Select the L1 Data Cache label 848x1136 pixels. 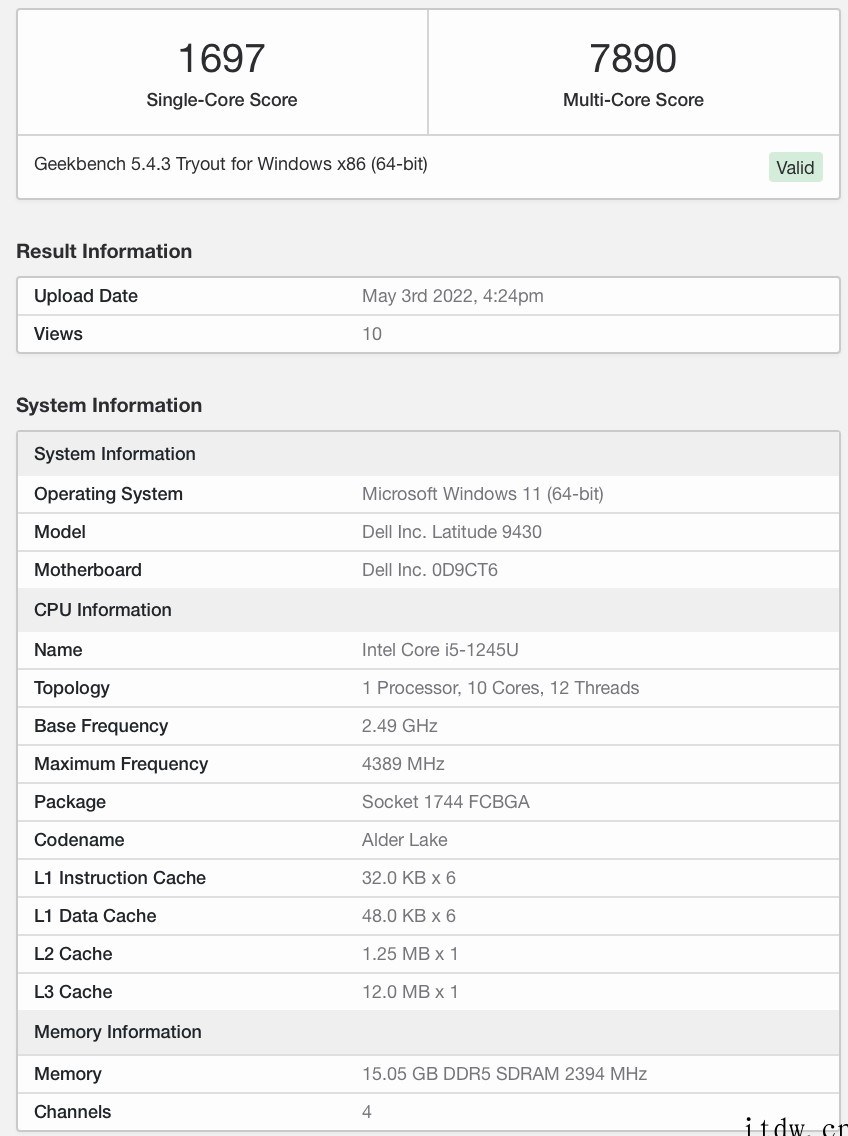pyautogui.click(x=95, y=916)
